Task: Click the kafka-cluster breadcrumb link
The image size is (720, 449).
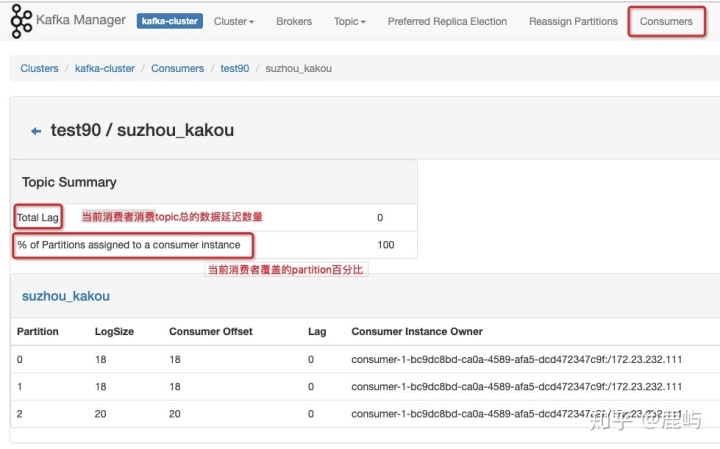Action: [x=105, y=68]
